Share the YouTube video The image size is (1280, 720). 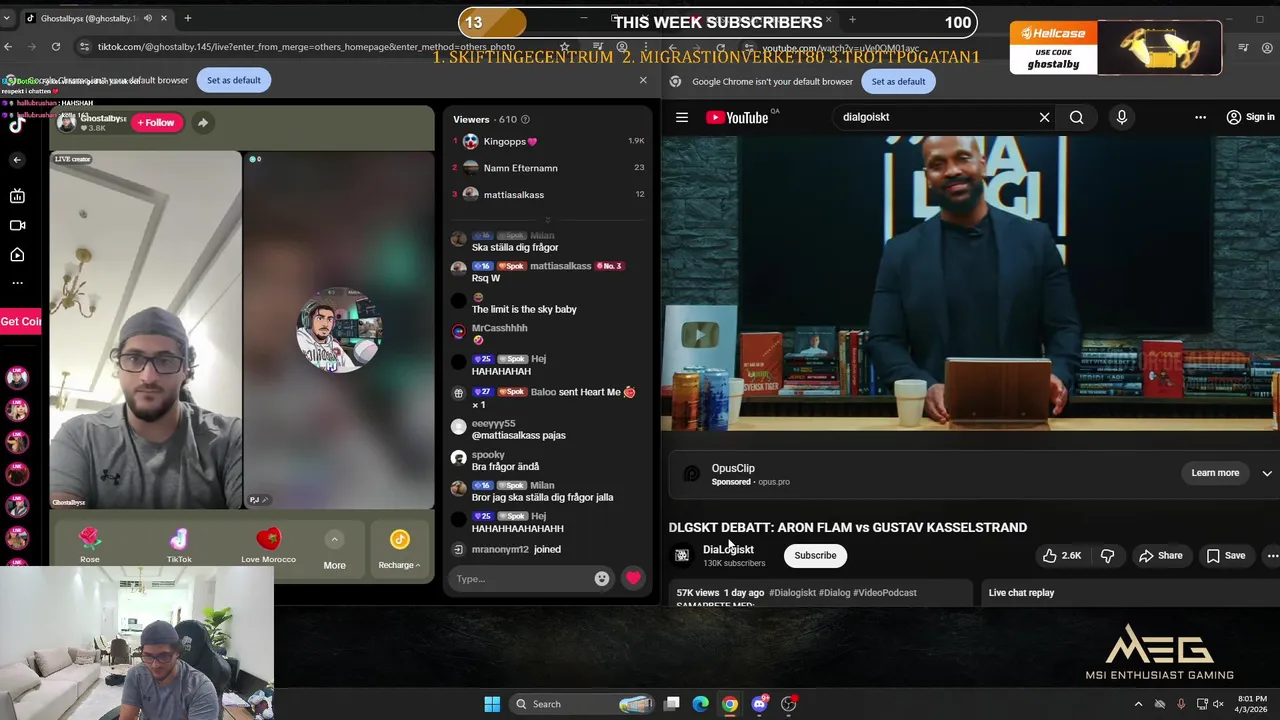coord(1160,555)
